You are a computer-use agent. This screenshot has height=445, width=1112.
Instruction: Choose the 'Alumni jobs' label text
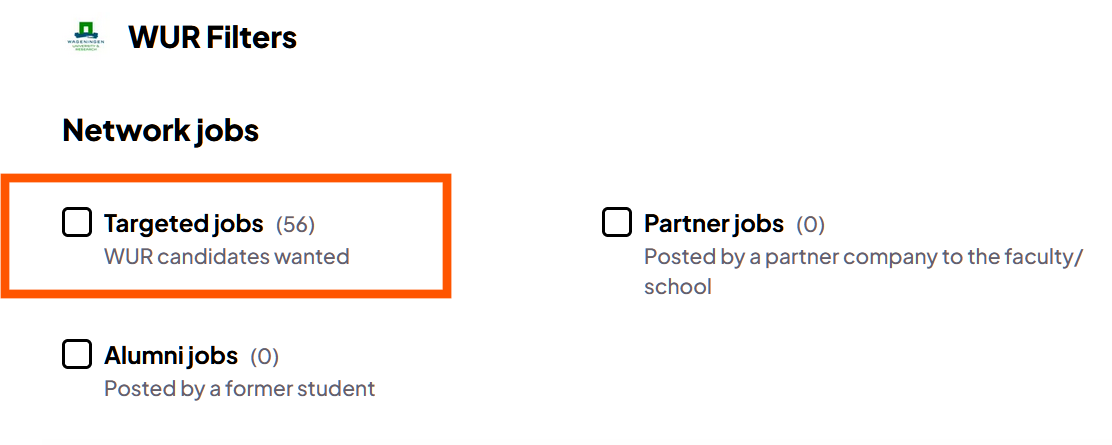point(171,355)
